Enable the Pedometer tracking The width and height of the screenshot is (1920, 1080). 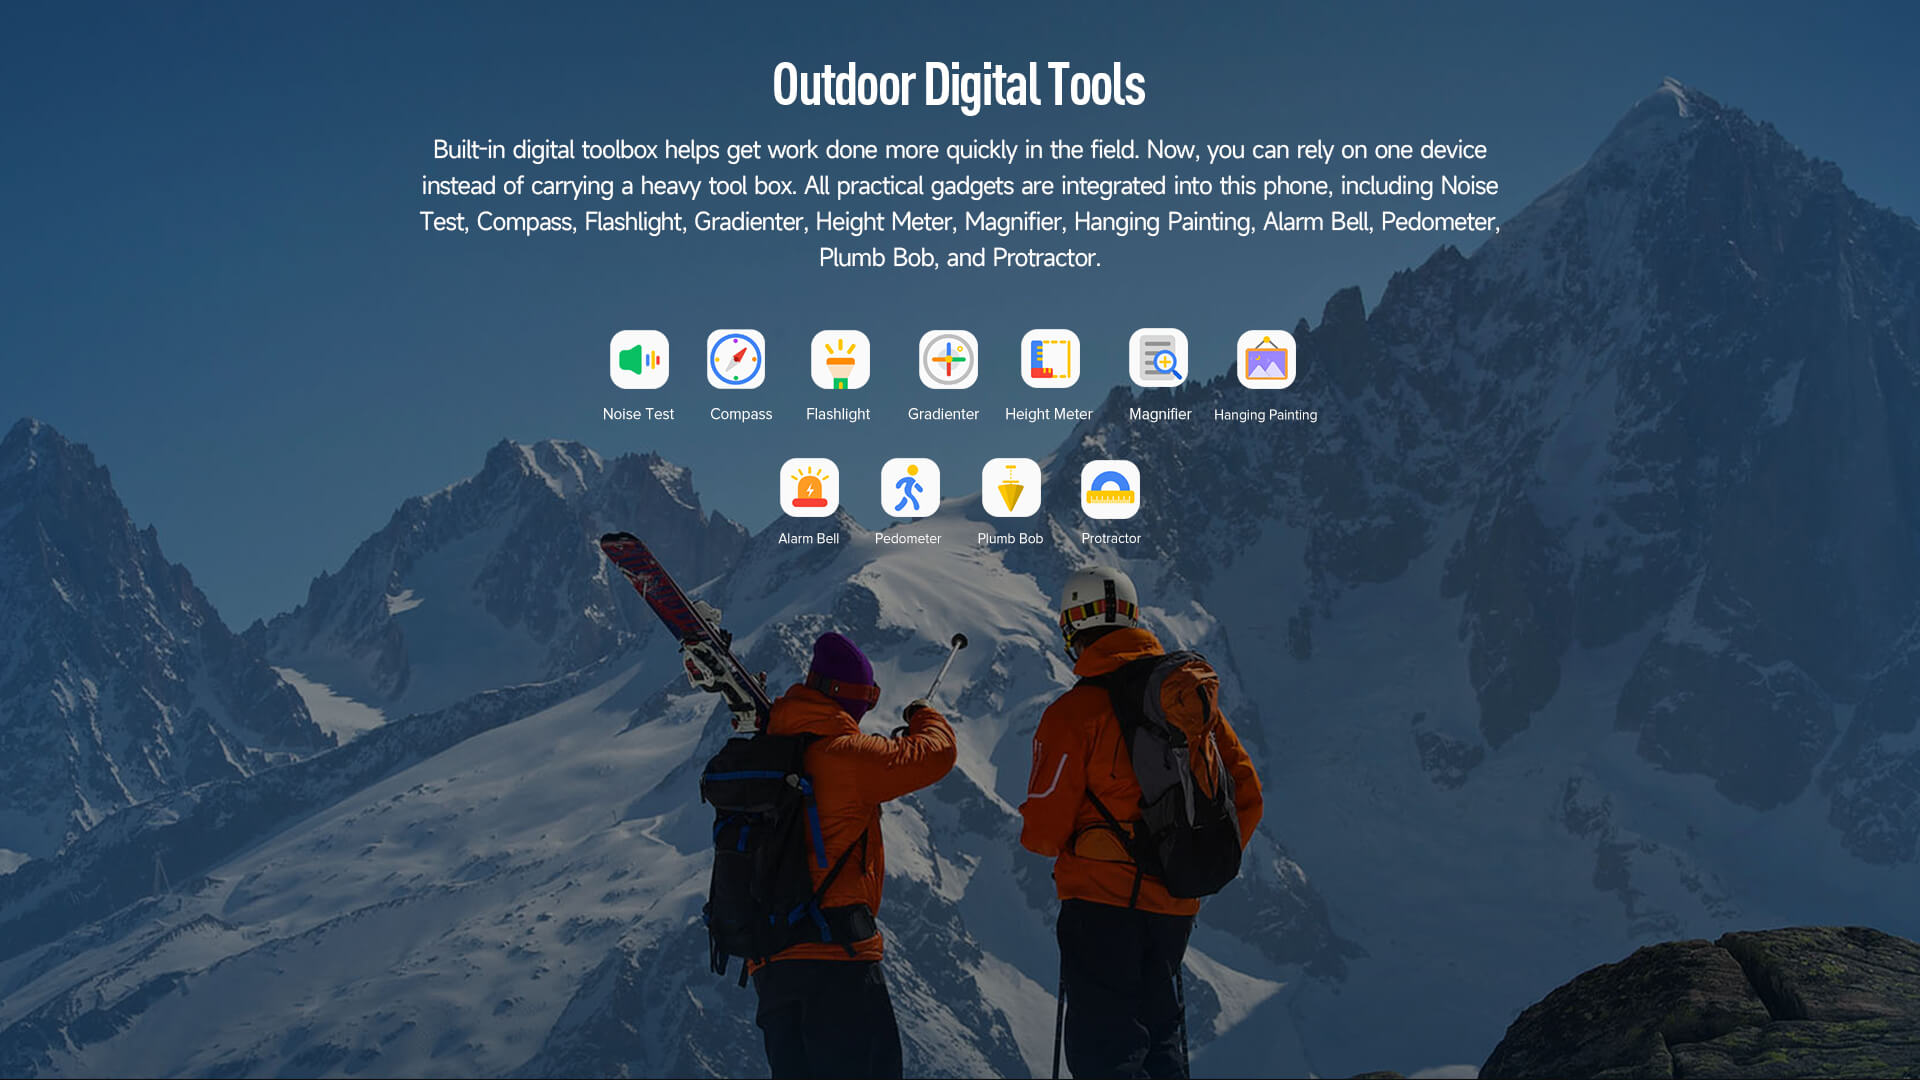pyautogui.click(x=909, y=487)
